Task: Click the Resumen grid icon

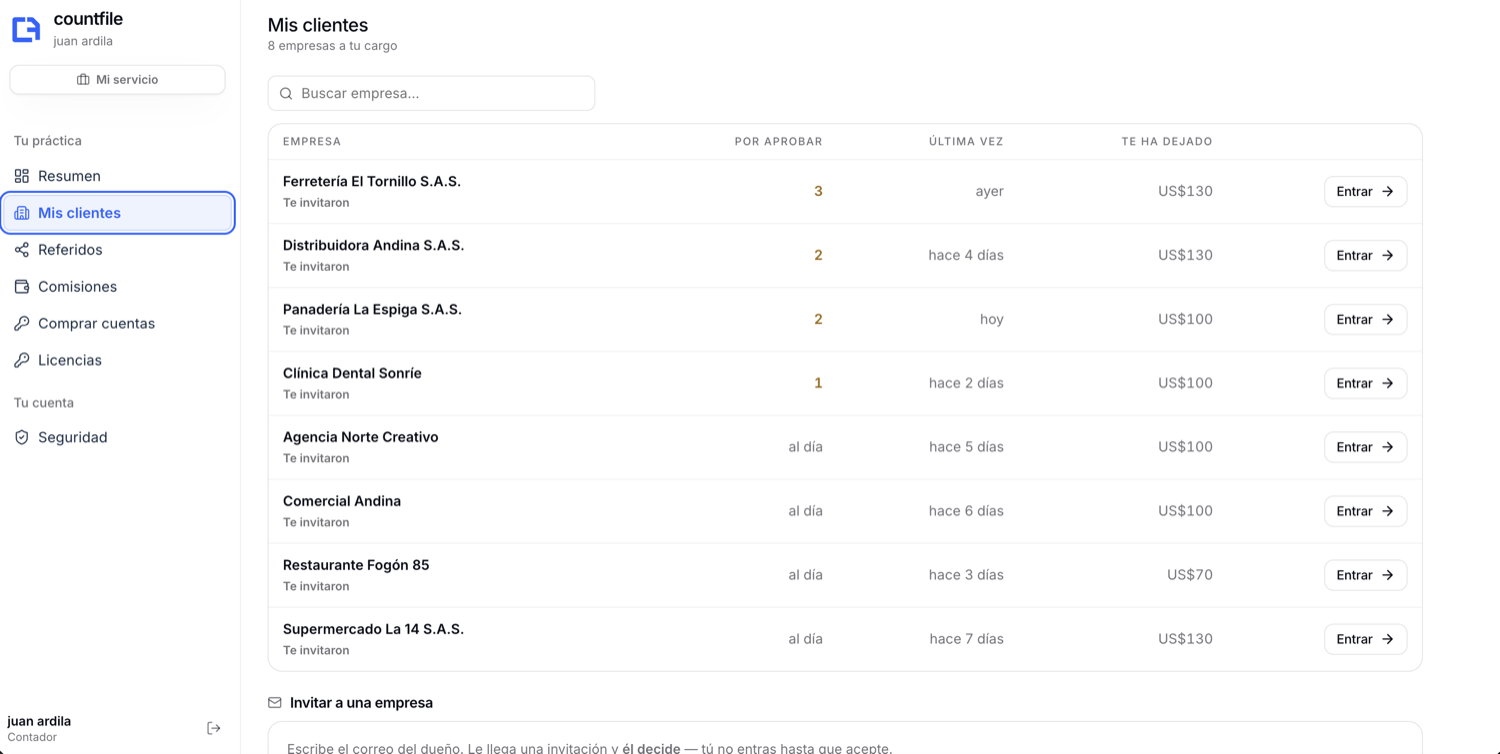Action: point(22,176)
